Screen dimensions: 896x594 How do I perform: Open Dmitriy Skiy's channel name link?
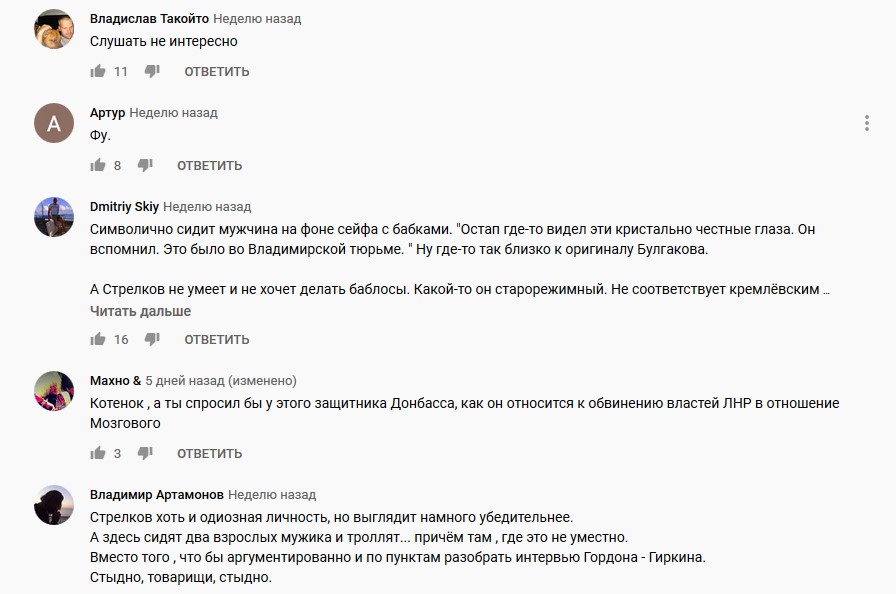[x=124, y=207]
